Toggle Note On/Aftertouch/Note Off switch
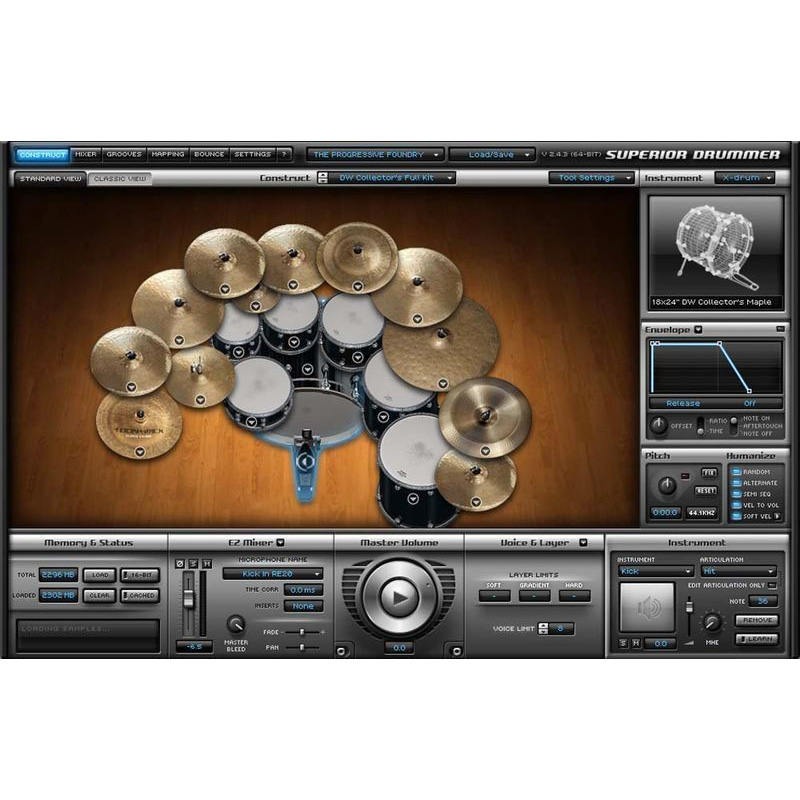 point(734,426)
